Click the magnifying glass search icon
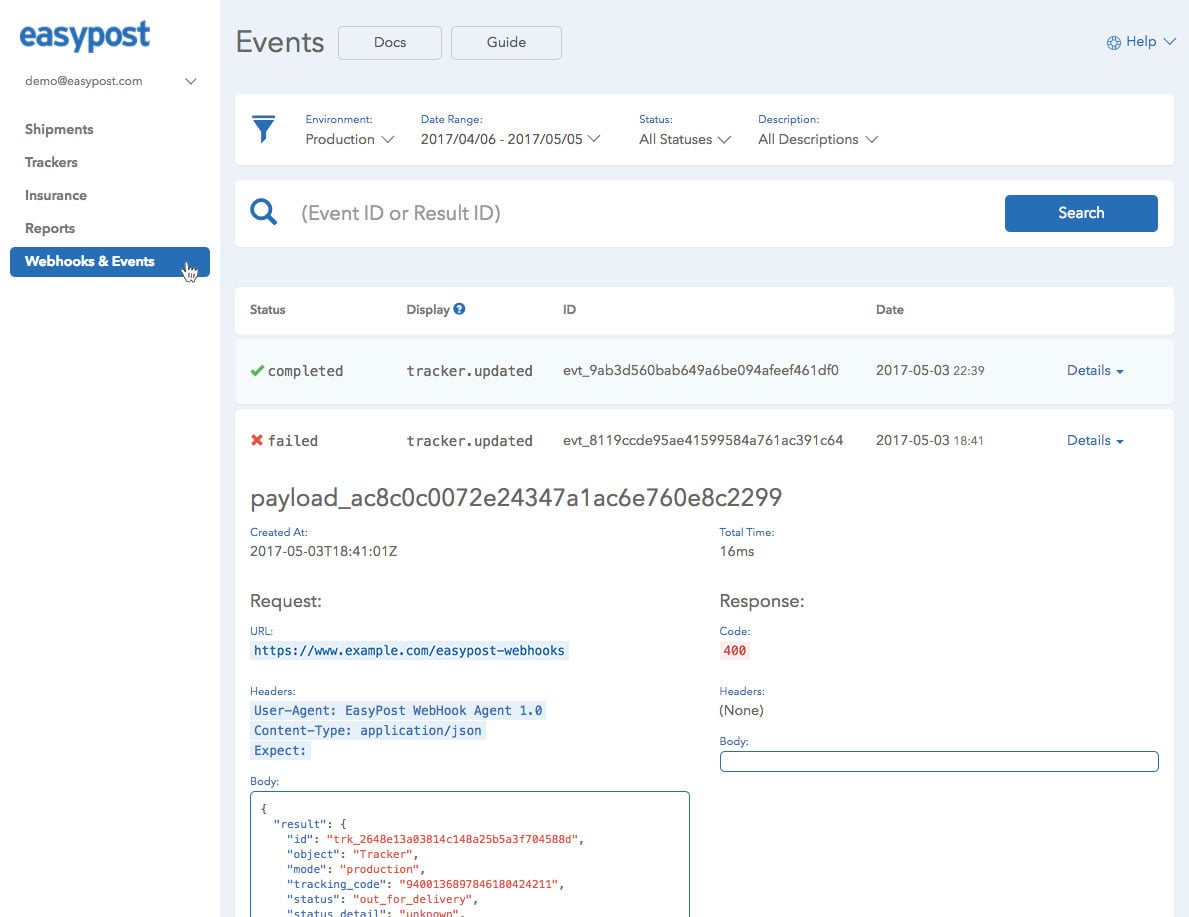The image size is (1189, 917). pos(263,212)
